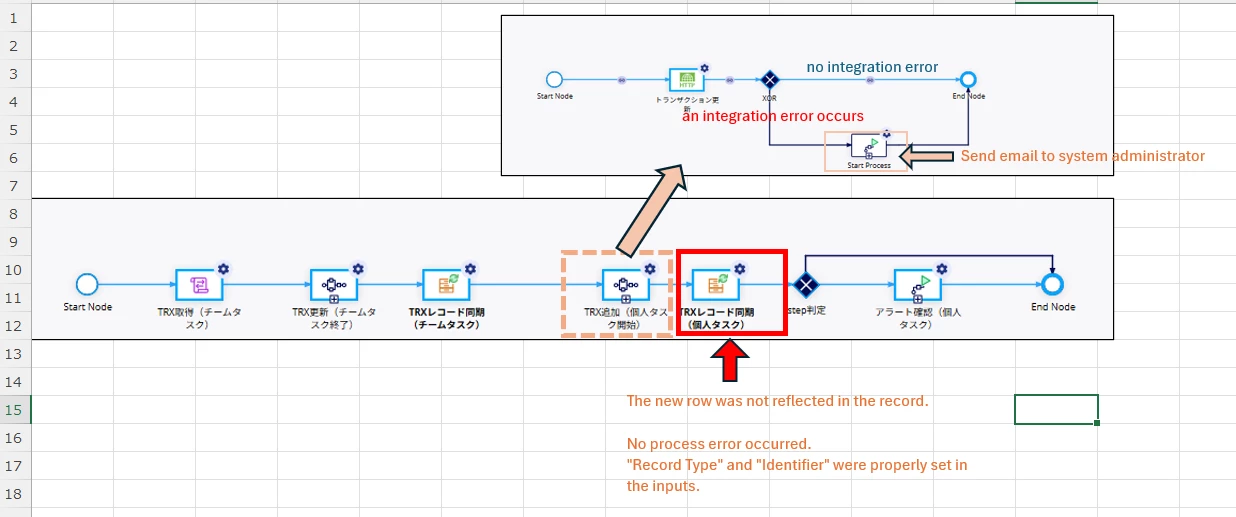
Task: Select the TRX追加（個人タスク開始）node icon
Action: [625, 285]
